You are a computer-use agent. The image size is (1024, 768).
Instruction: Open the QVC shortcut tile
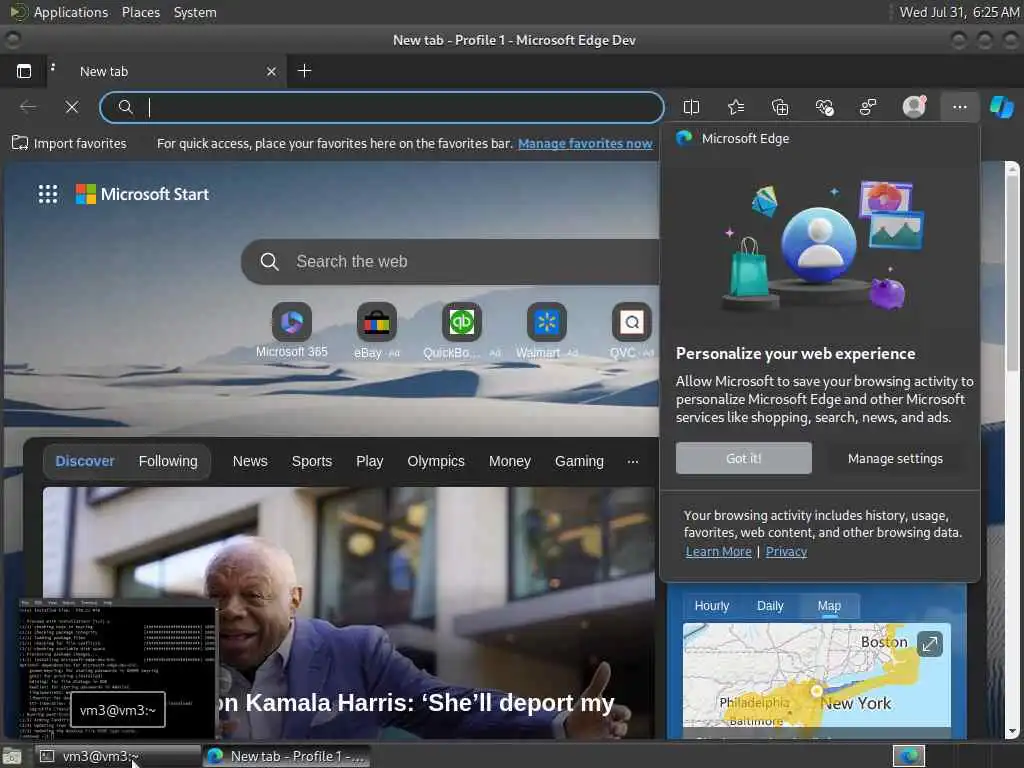coord(632,330)
